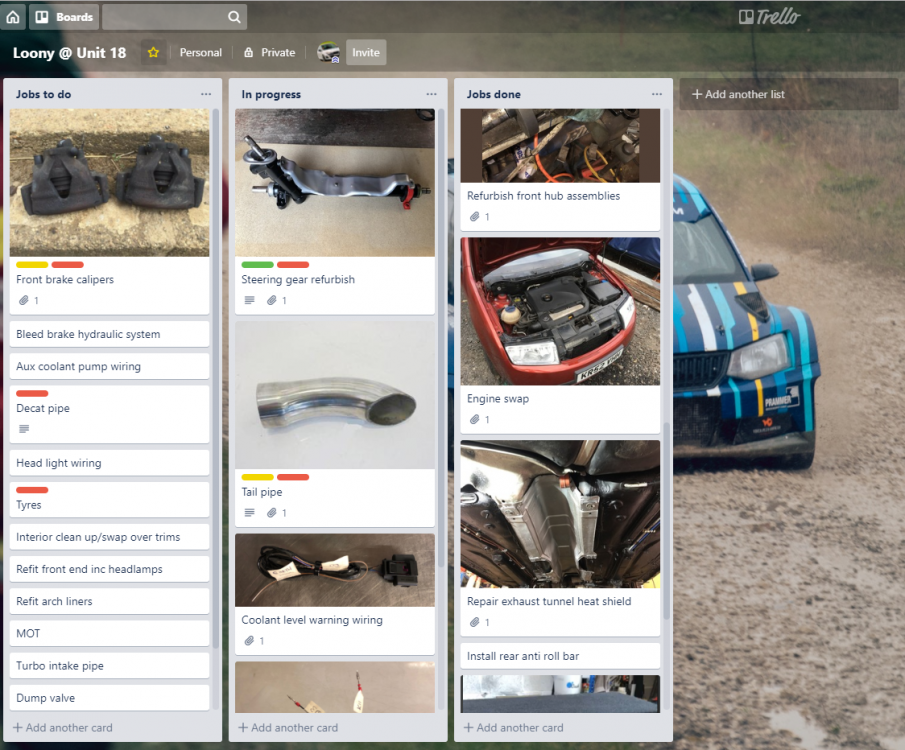Open Jobs to do list menu ellipsis
Image resolution: width=905 pixels, height=750 pixels.
(x=206, y=94)
